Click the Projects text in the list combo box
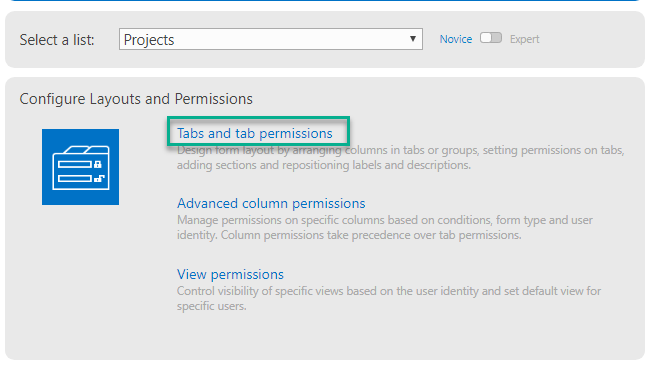 pos(149,40)
